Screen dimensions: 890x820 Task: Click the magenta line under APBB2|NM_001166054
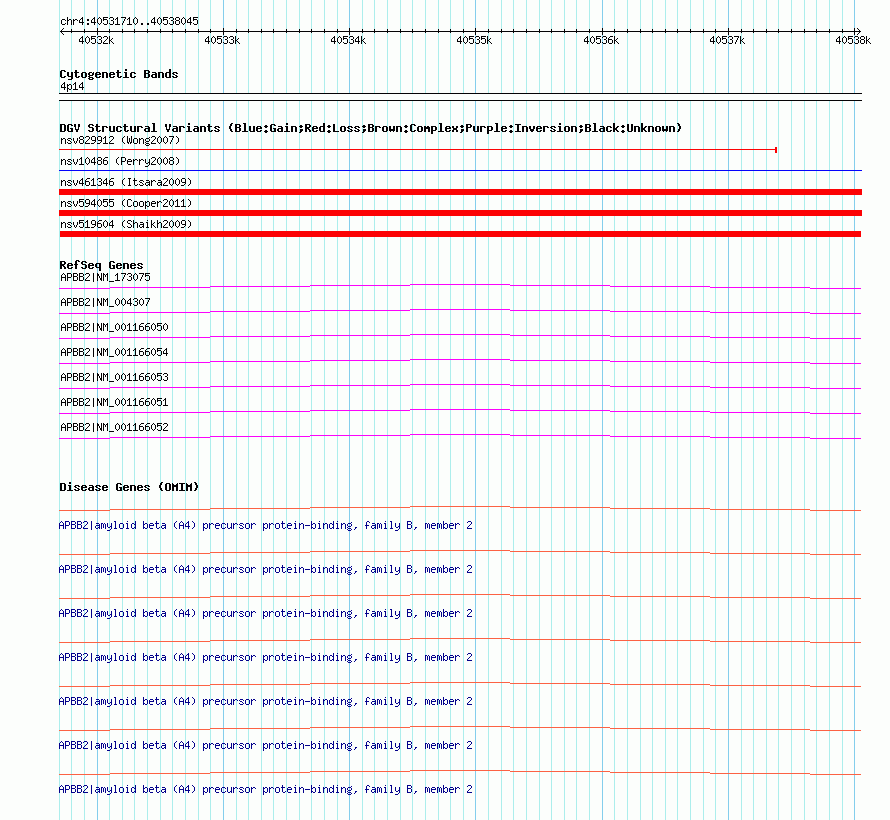[460, 361]
